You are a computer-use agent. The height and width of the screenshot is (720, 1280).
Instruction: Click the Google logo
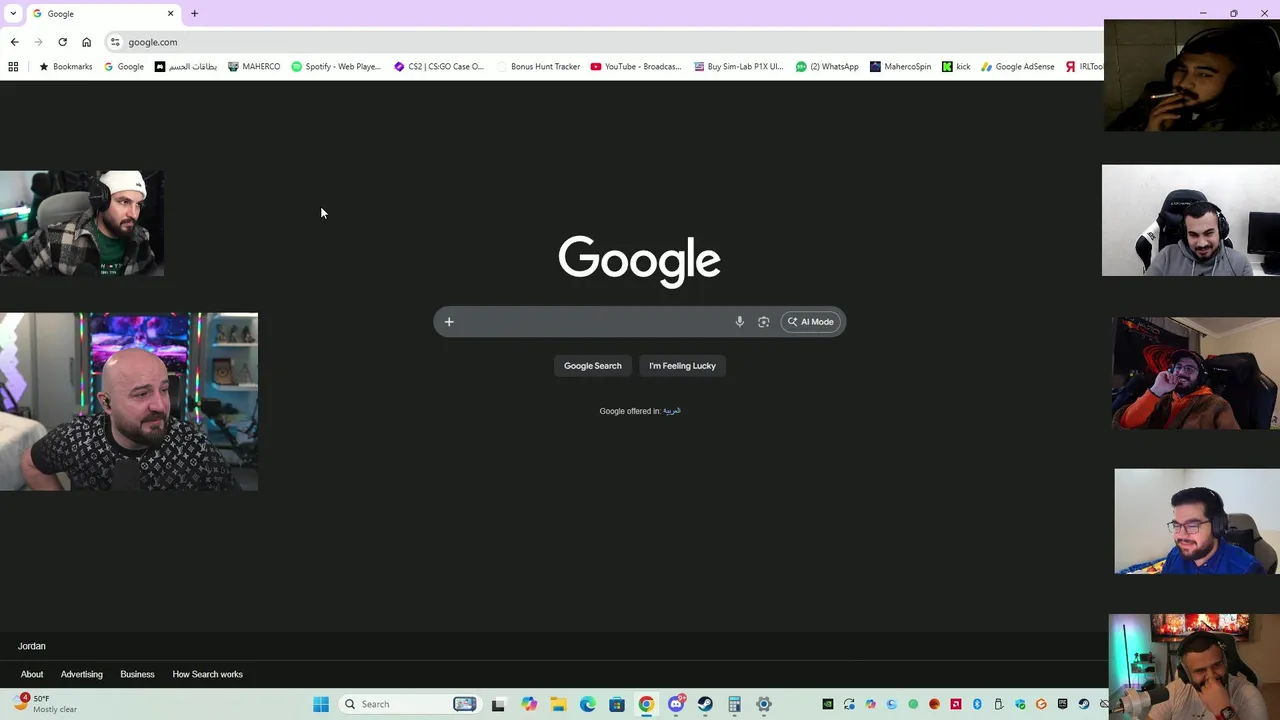[640, 261]
